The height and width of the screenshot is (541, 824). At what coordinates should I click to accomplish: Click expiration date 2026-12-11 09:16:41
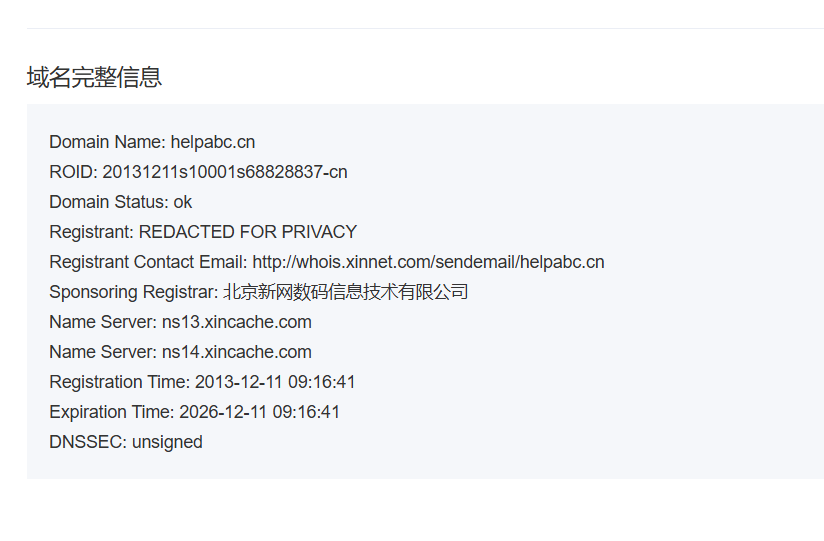pos(260,412)
